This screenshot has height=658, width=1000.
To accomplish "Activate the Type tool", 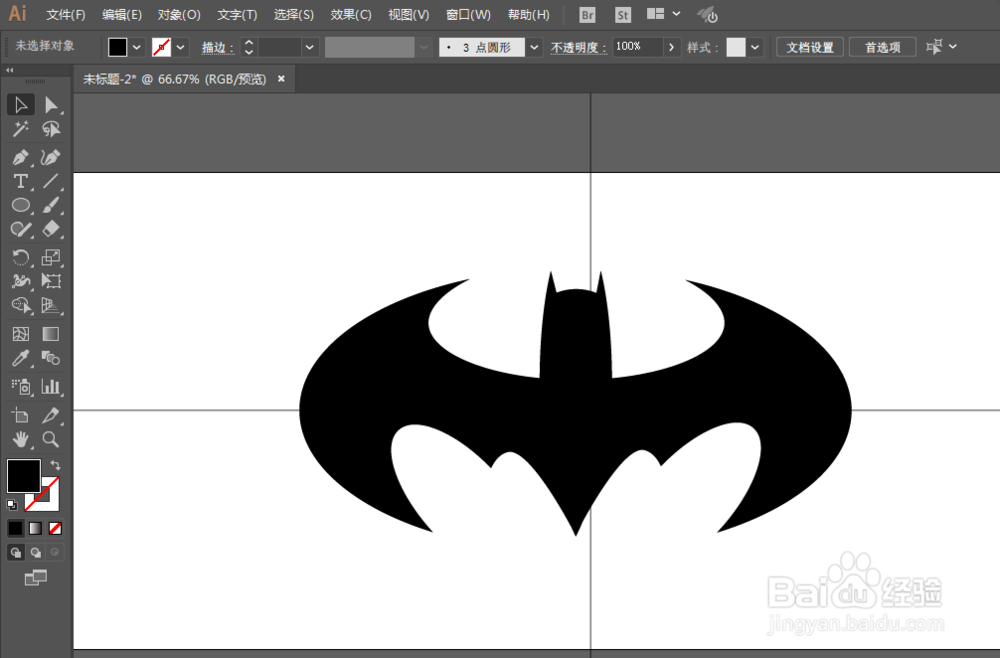I will 21,181.
